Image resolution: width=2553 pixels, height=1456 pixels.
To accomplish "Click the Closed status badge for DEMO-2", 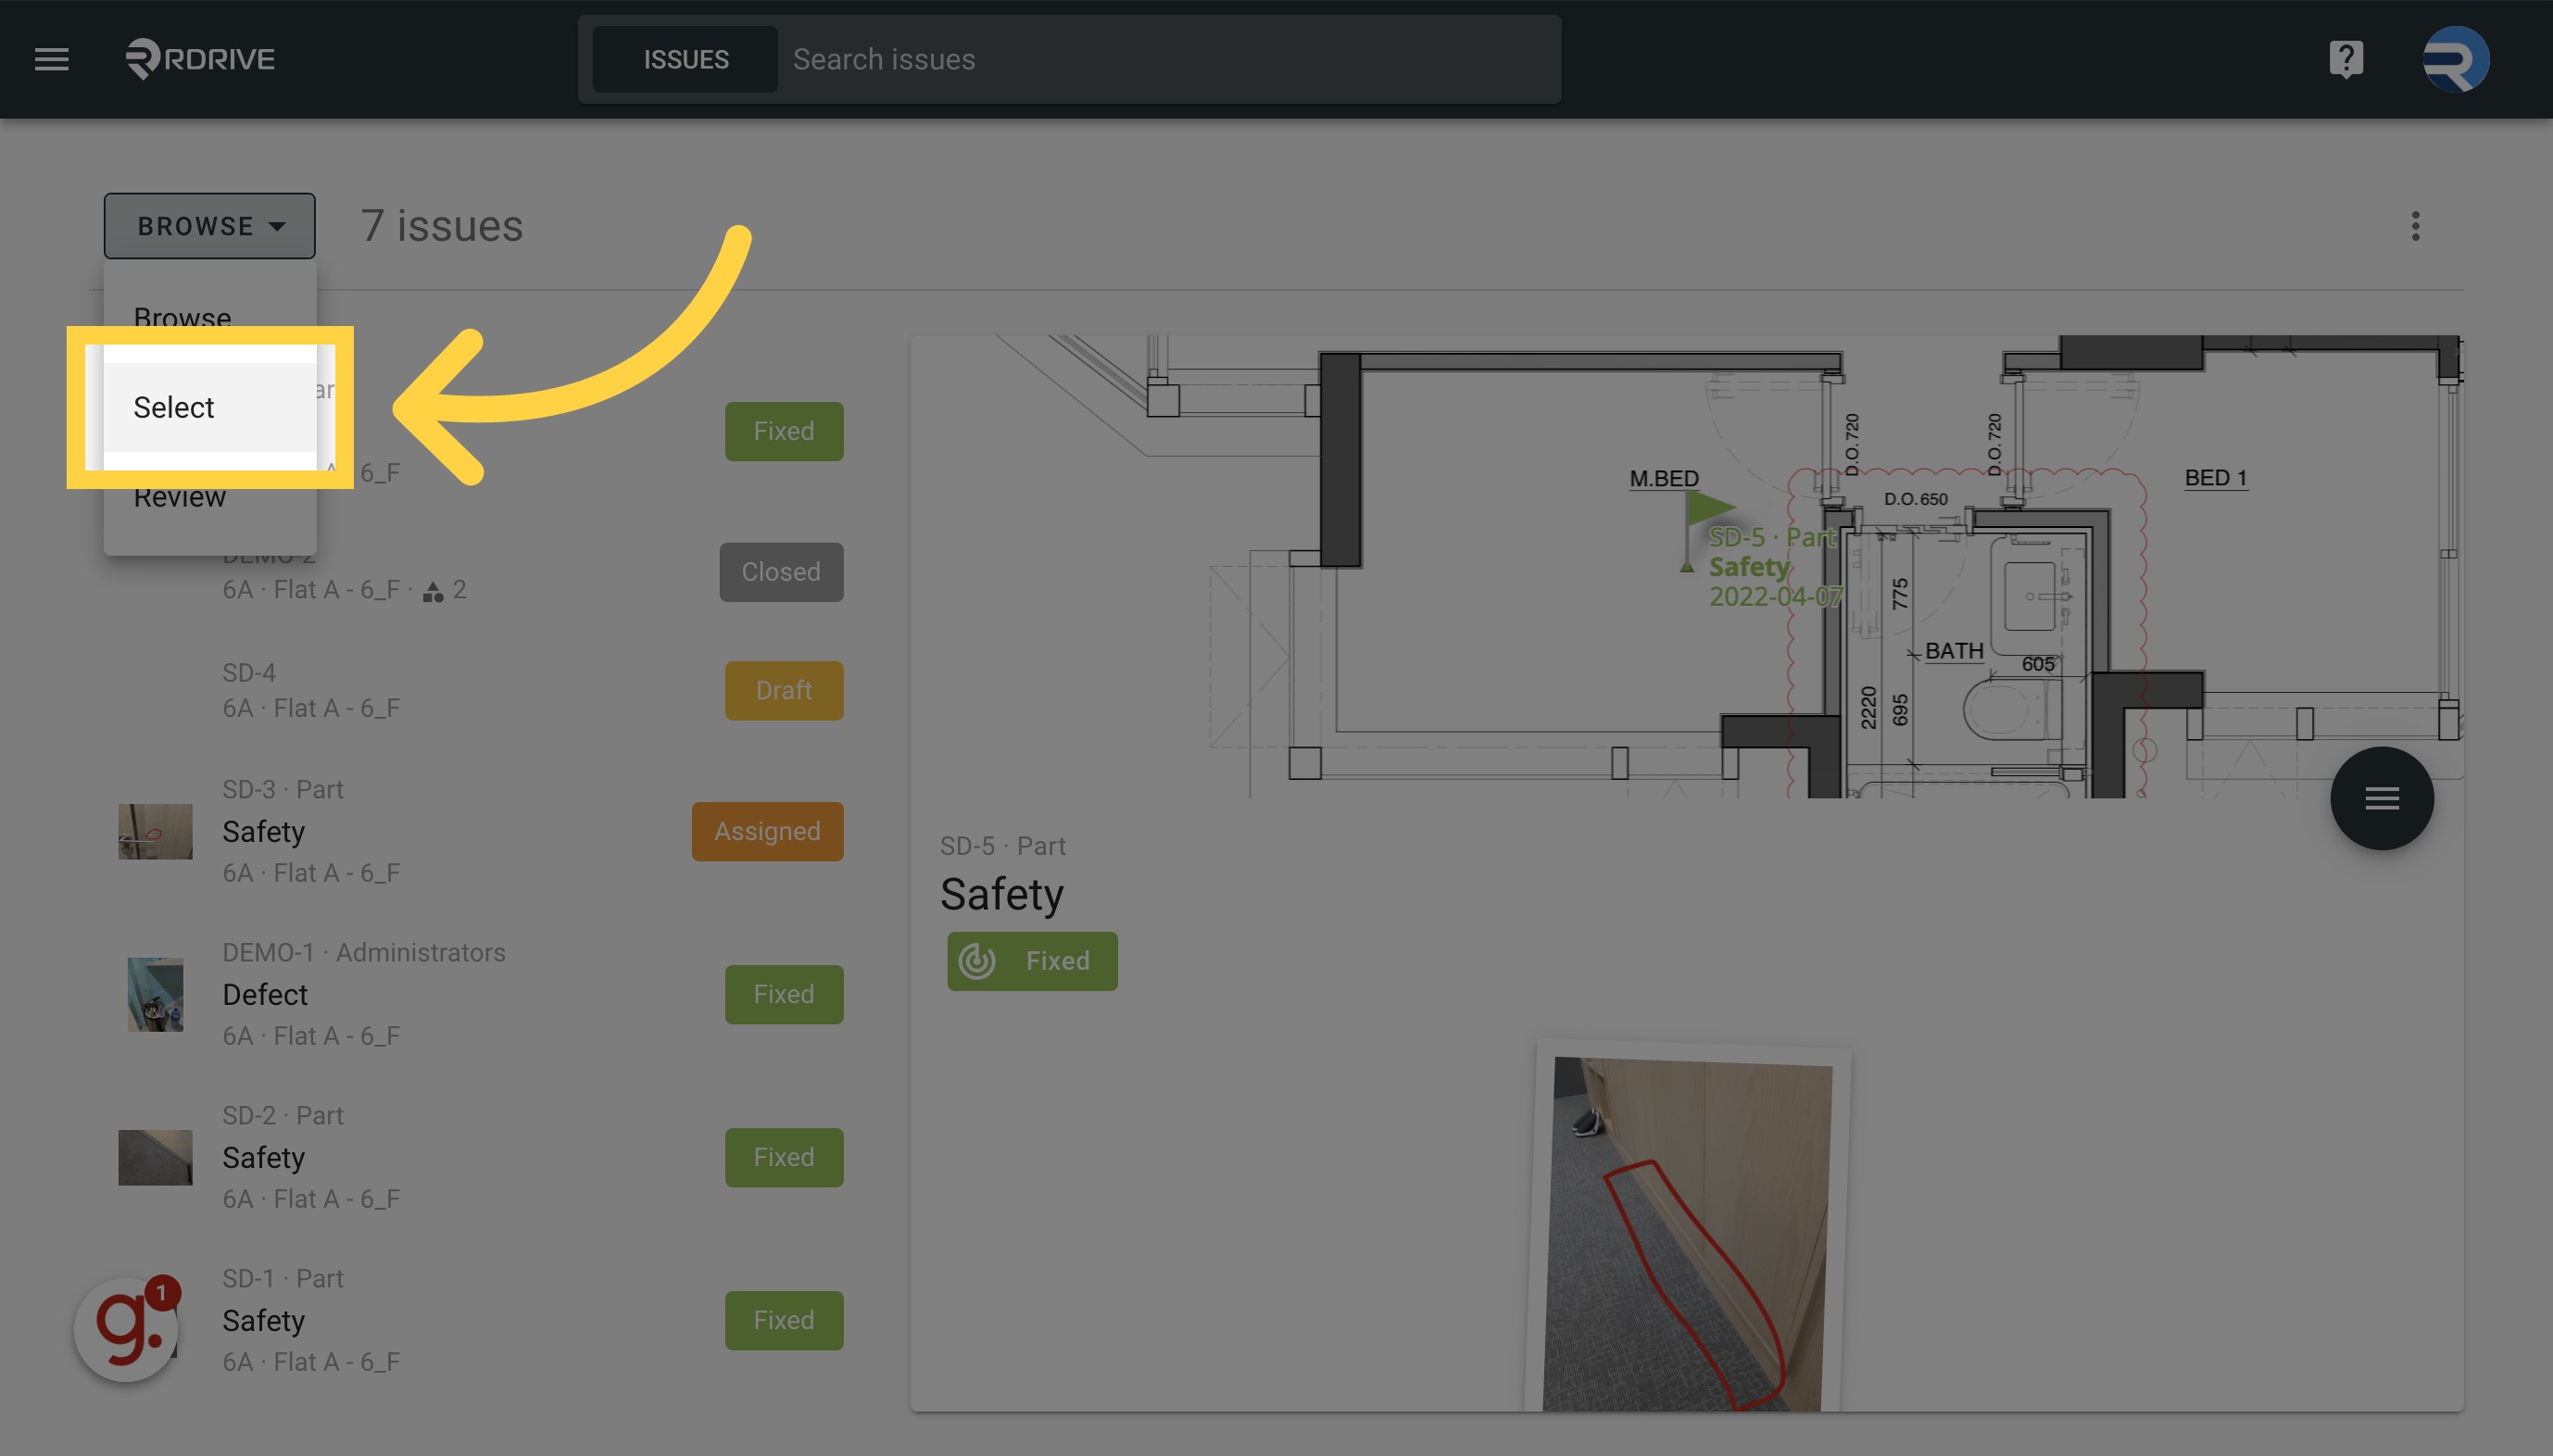I will [x=781, y=572].
